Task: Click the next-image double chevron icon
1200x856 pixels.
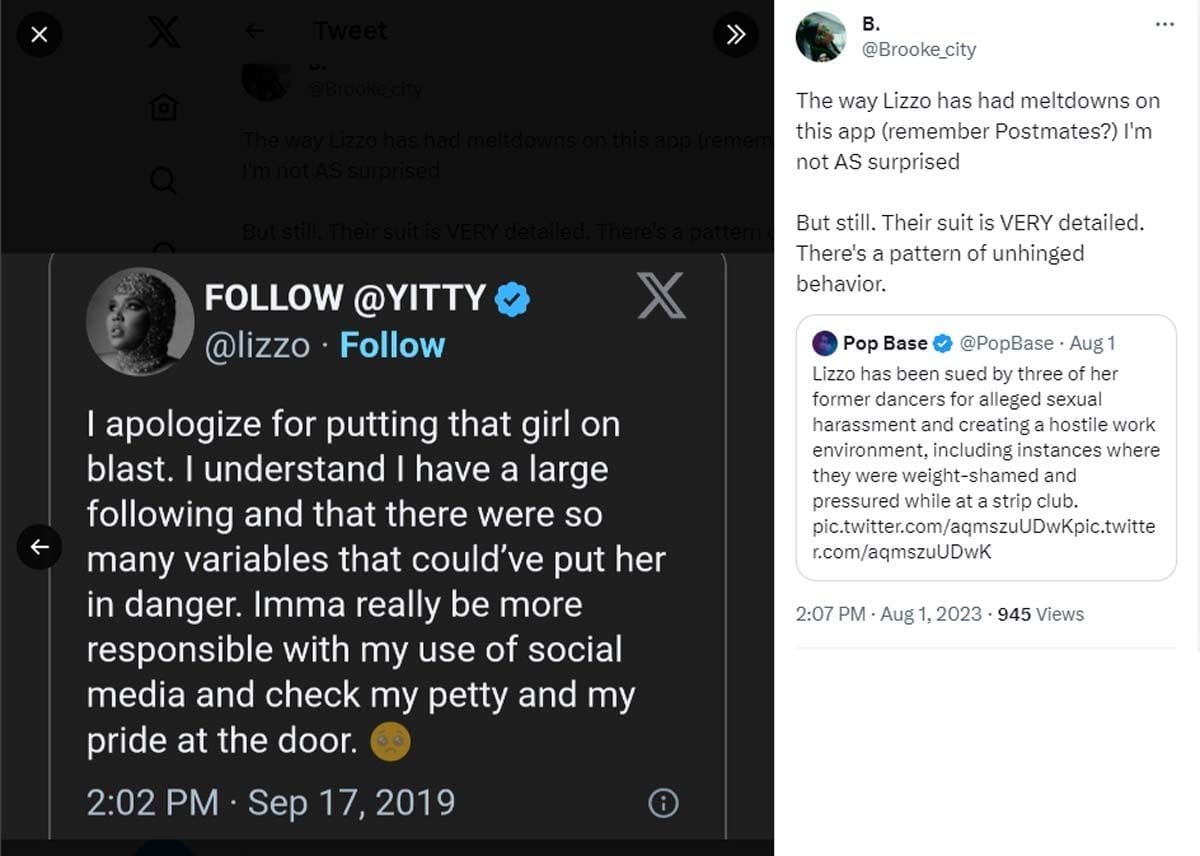Action: coord(736,34)
